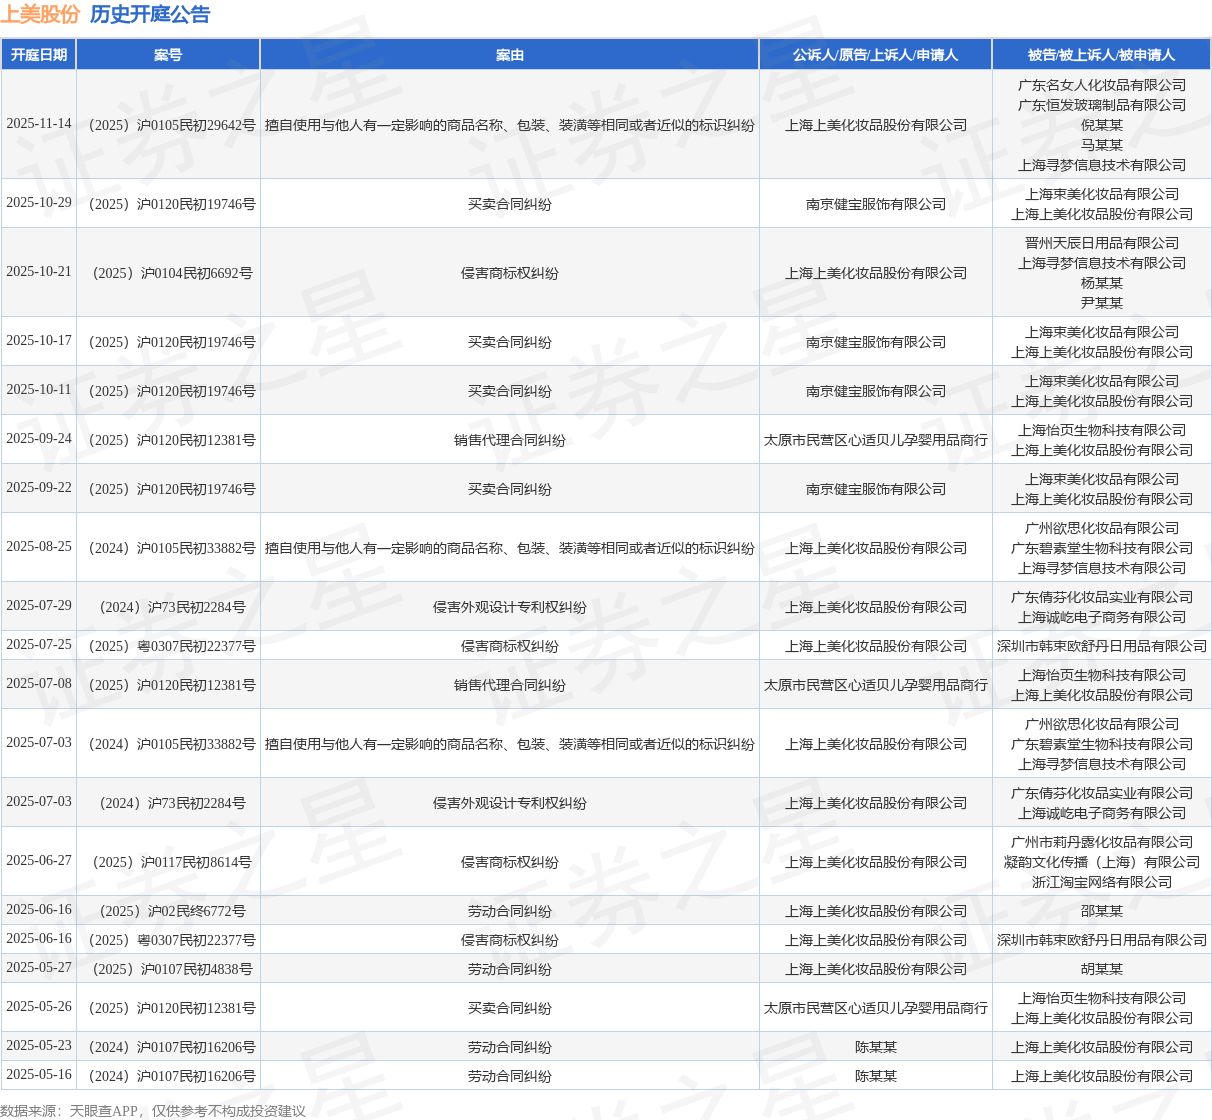
Task: Click the defendant name 尹某某
Action: tap(1102, 303)
